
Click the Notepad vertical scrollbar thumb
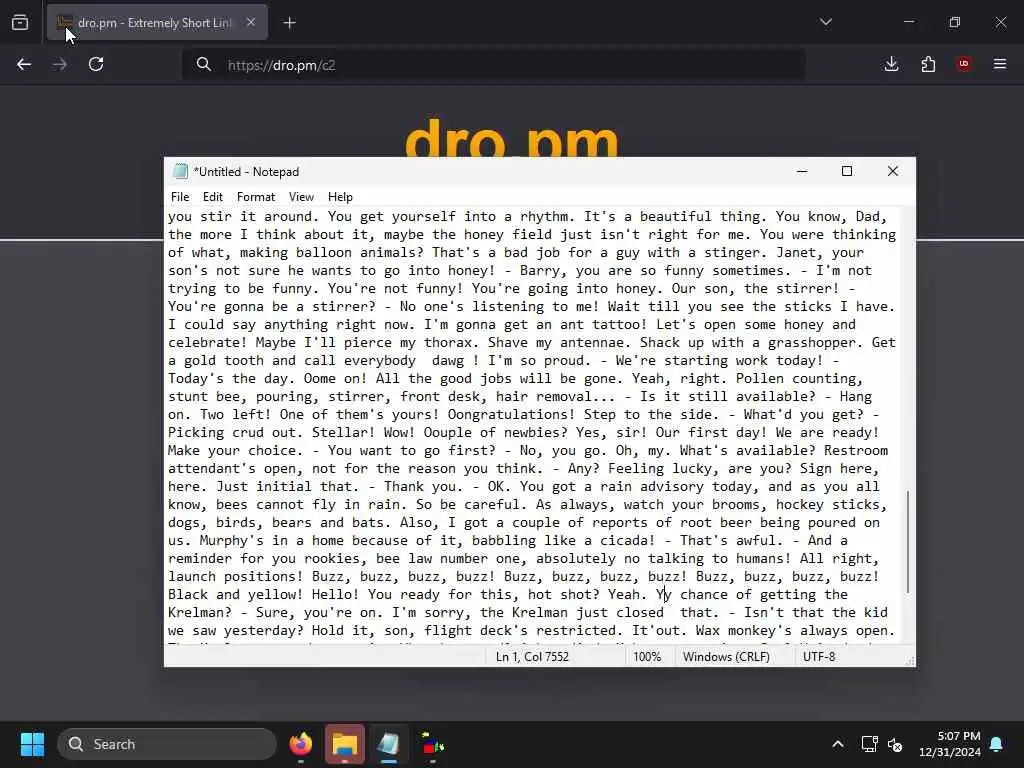click(908, 541)
